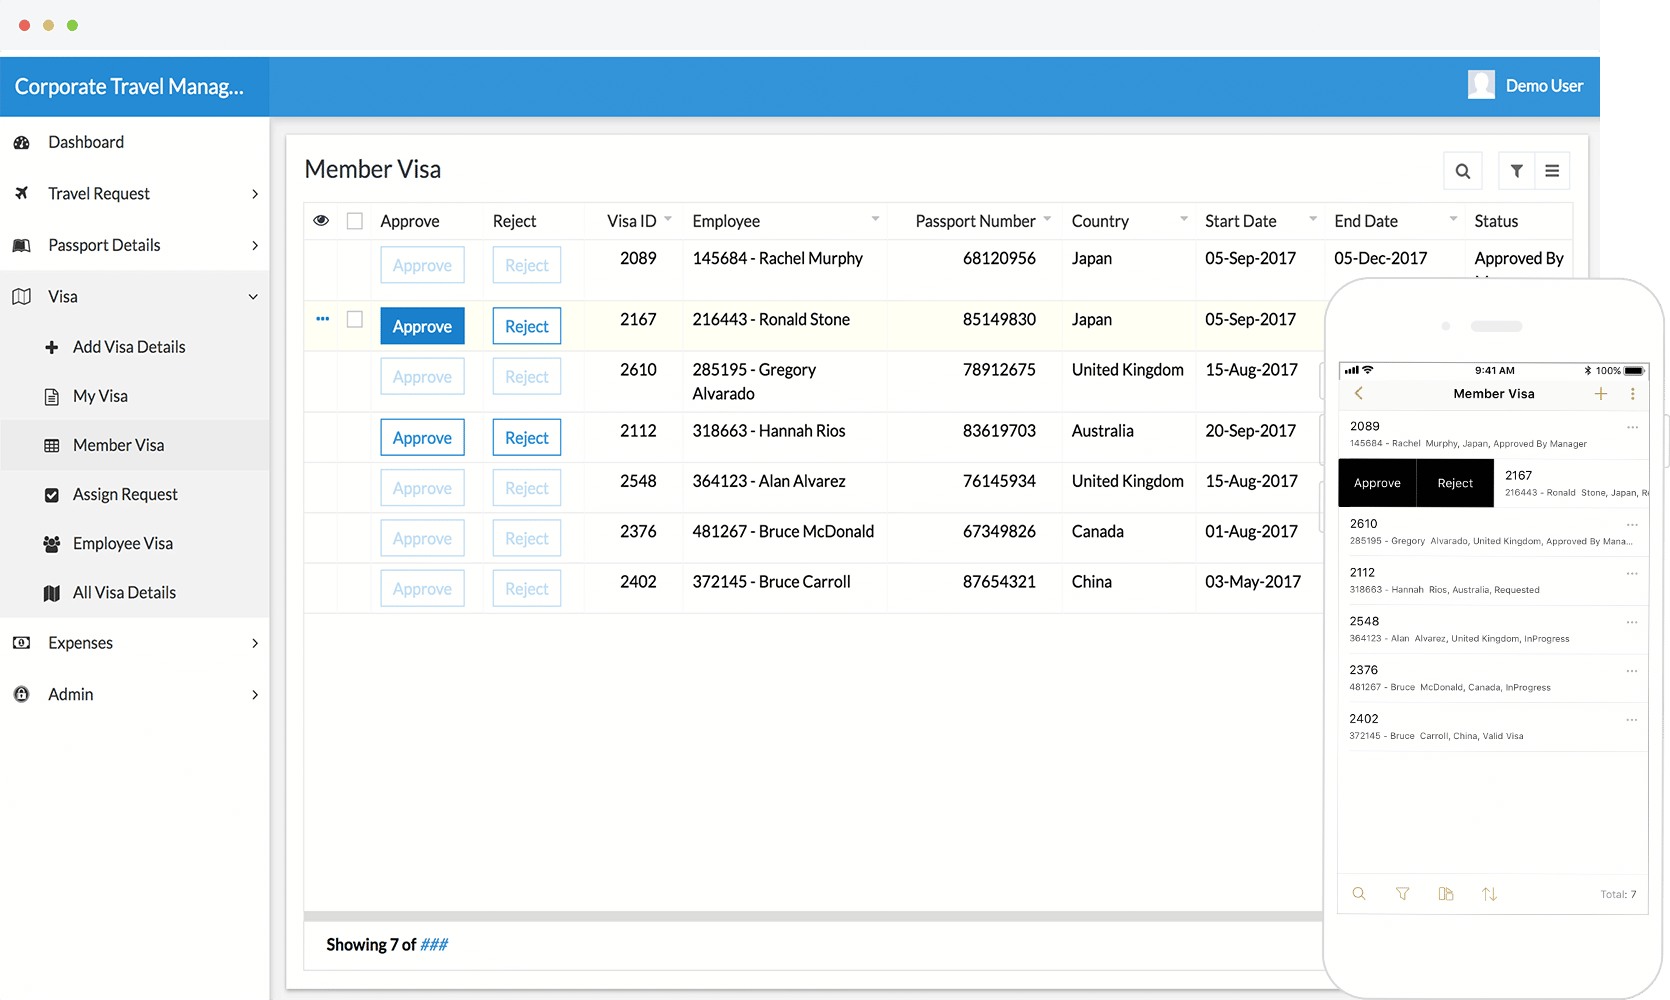Screen dimensions: 1670x1000
Task: Open the hamburger list menu icon top right
Action: tap(1552, 170)
